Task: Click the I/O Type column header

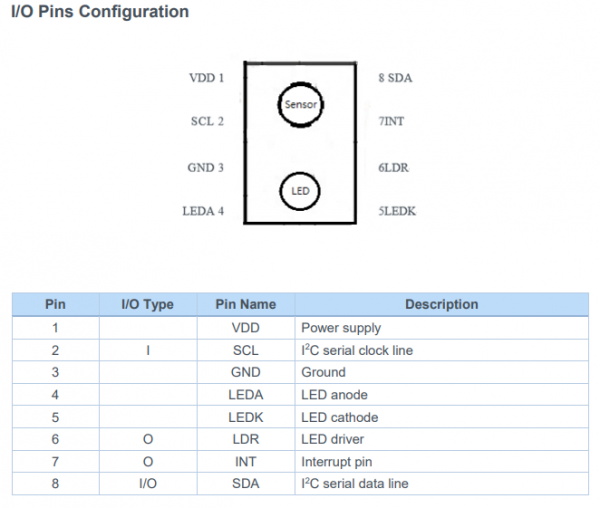Action: (147, 304)
